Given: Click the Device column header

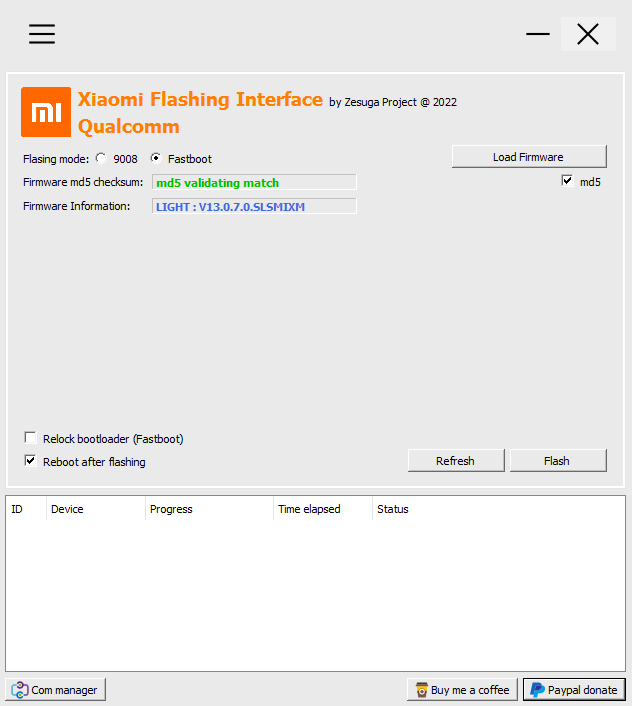Looking at the screenshot, I should coord(96,509).
